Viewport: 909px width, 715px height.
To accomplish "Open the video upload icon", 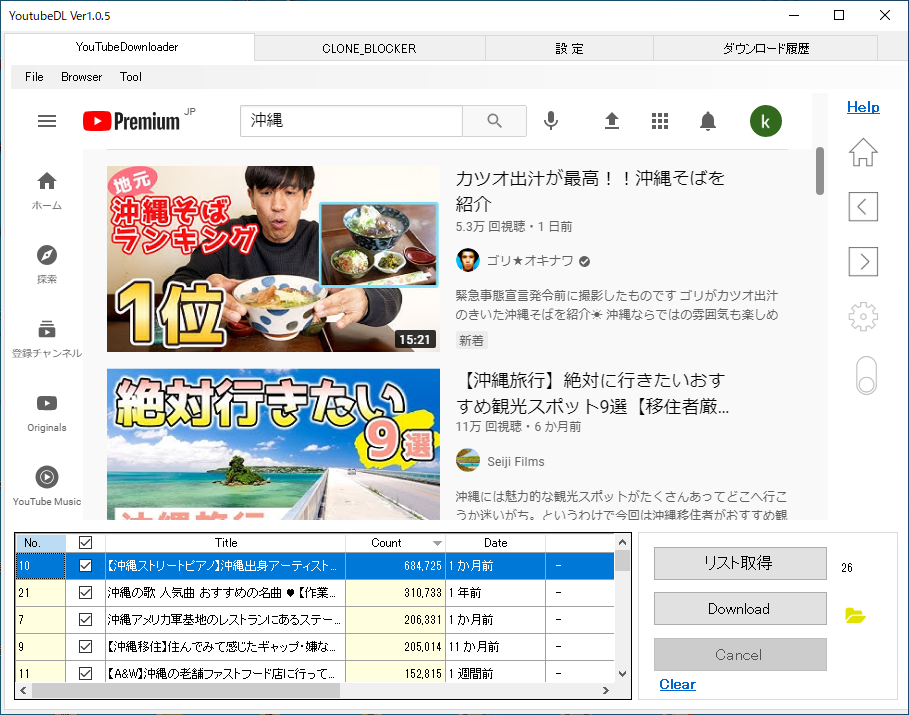I will coord(612,121).
